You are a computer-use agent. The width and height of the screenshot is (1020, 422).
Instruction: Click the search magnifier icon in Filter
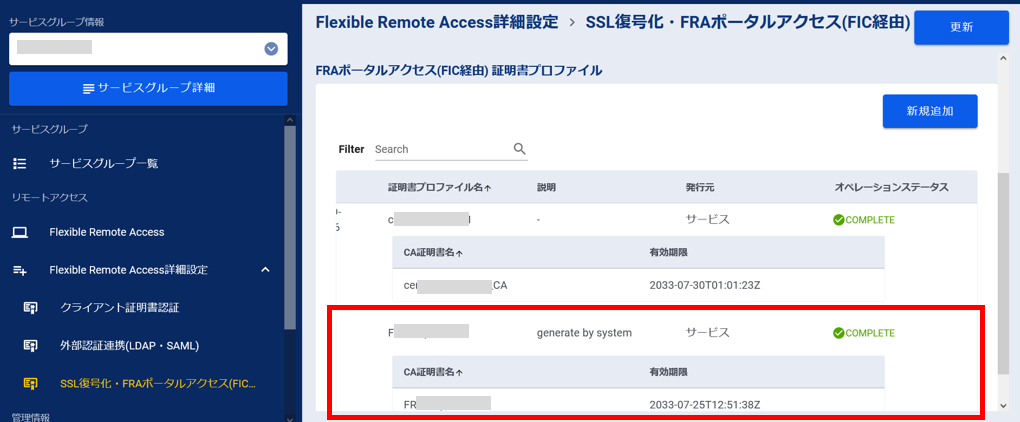click(x=519, y=149)
